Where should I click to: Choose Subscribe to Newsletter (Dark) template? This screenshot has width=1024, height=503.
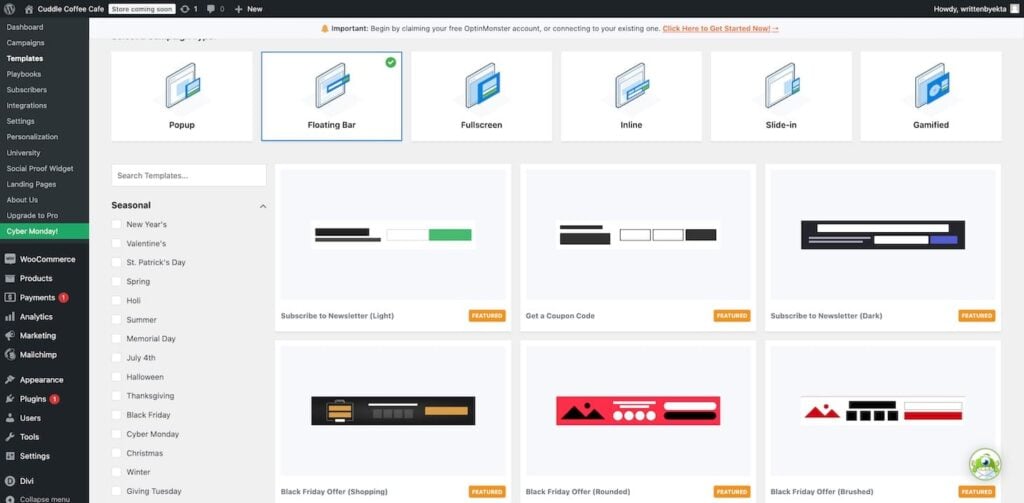coord(883,247)
